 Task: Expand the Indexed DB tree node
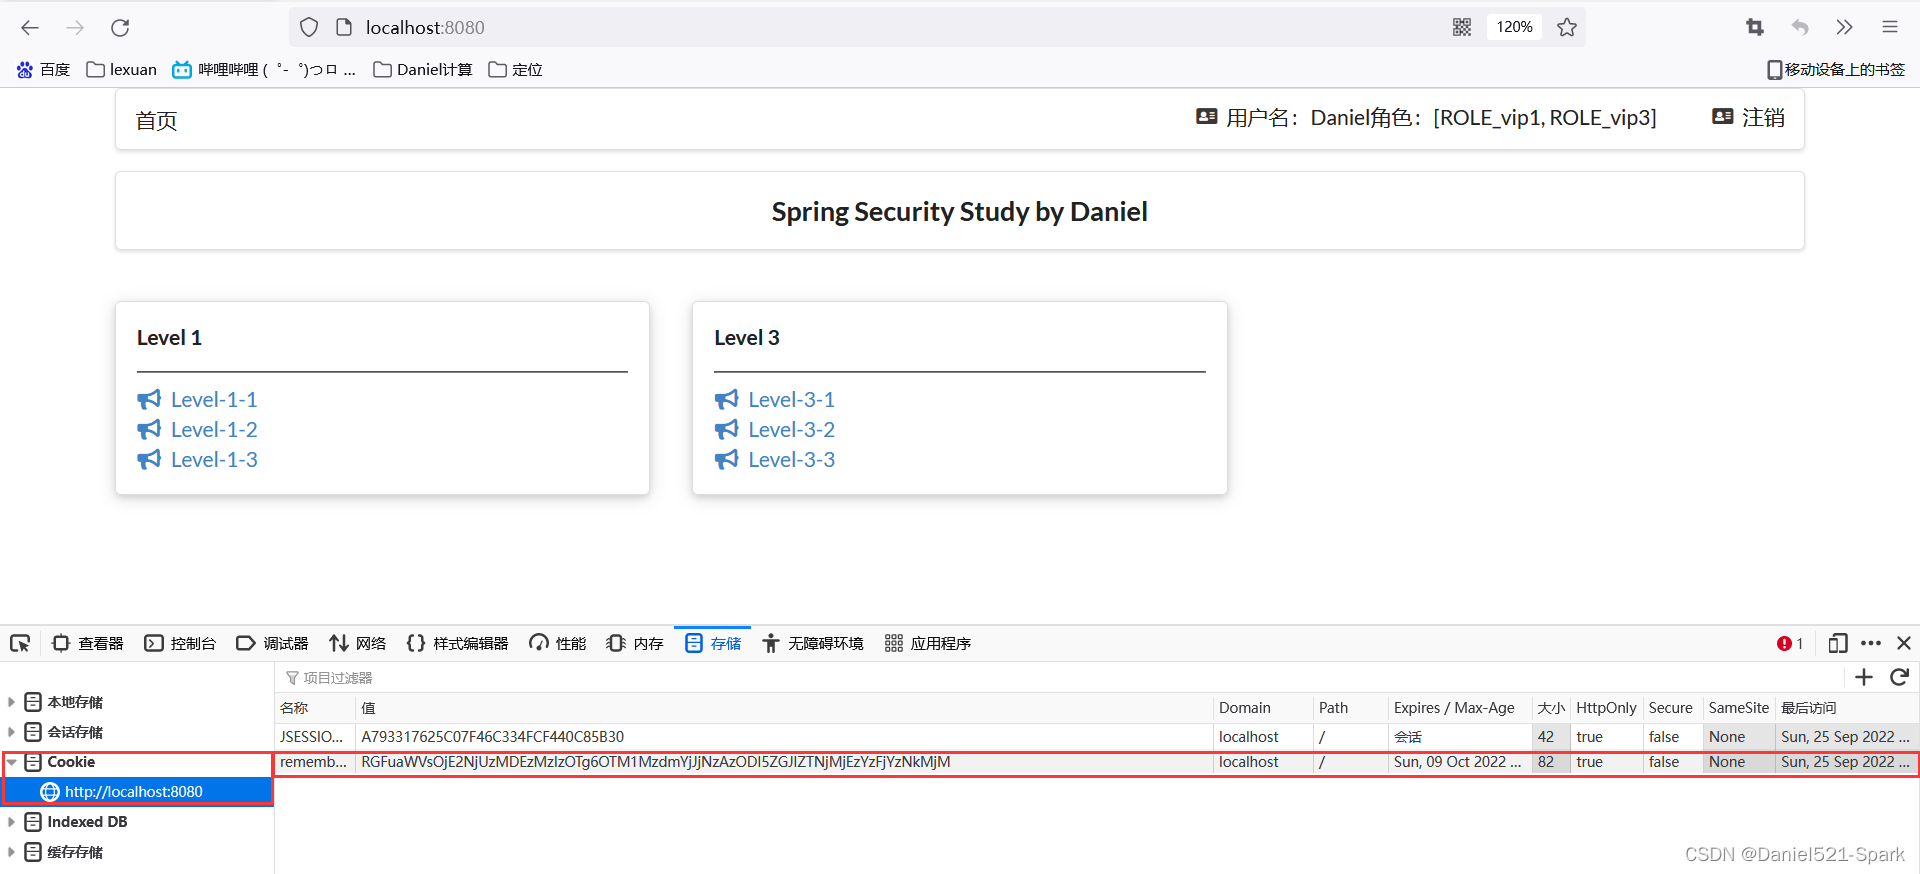12,822
